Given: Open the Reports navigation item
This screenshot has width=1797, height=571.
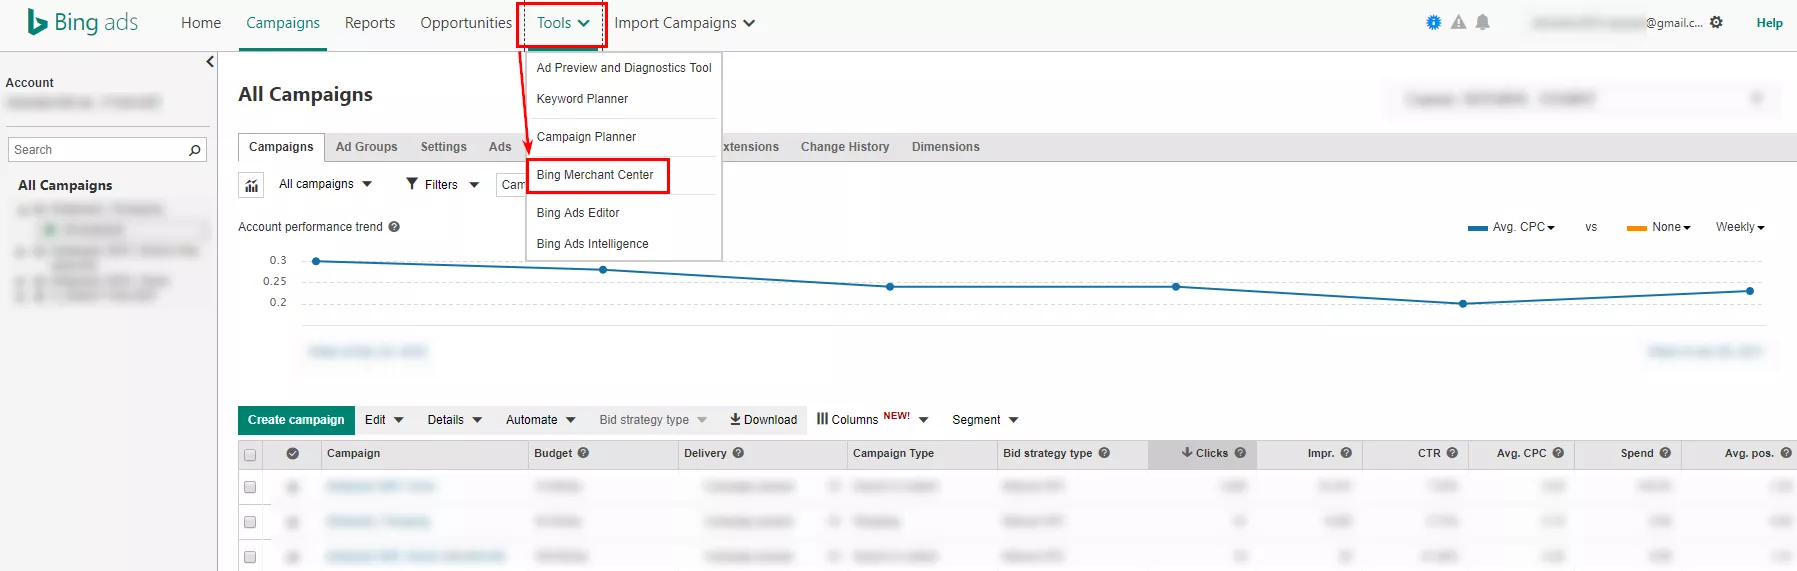Looking at the screenshot, I should (x=370, y=23).
